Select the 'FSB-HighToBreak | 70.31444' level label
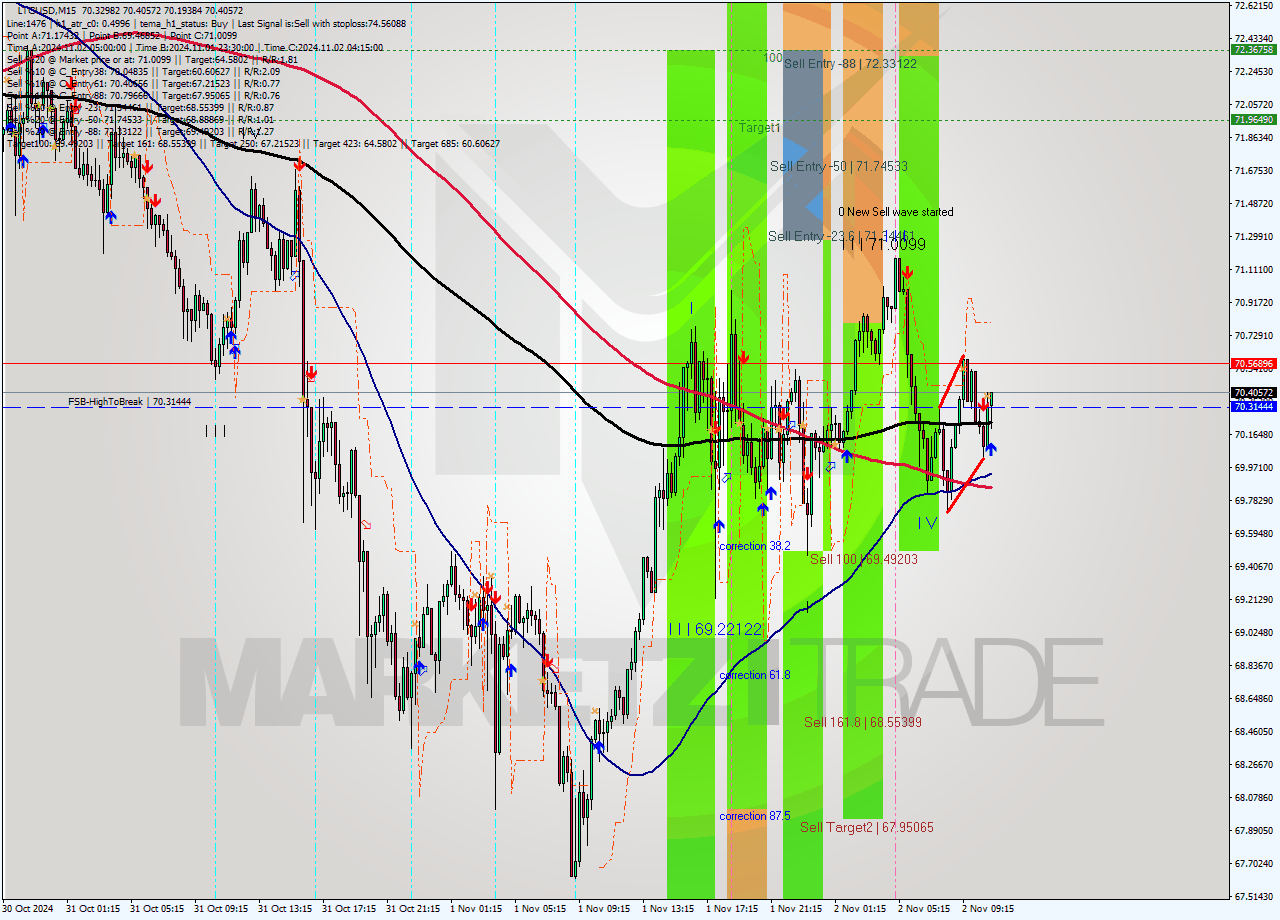1280x920 pixels. point(129,401)
